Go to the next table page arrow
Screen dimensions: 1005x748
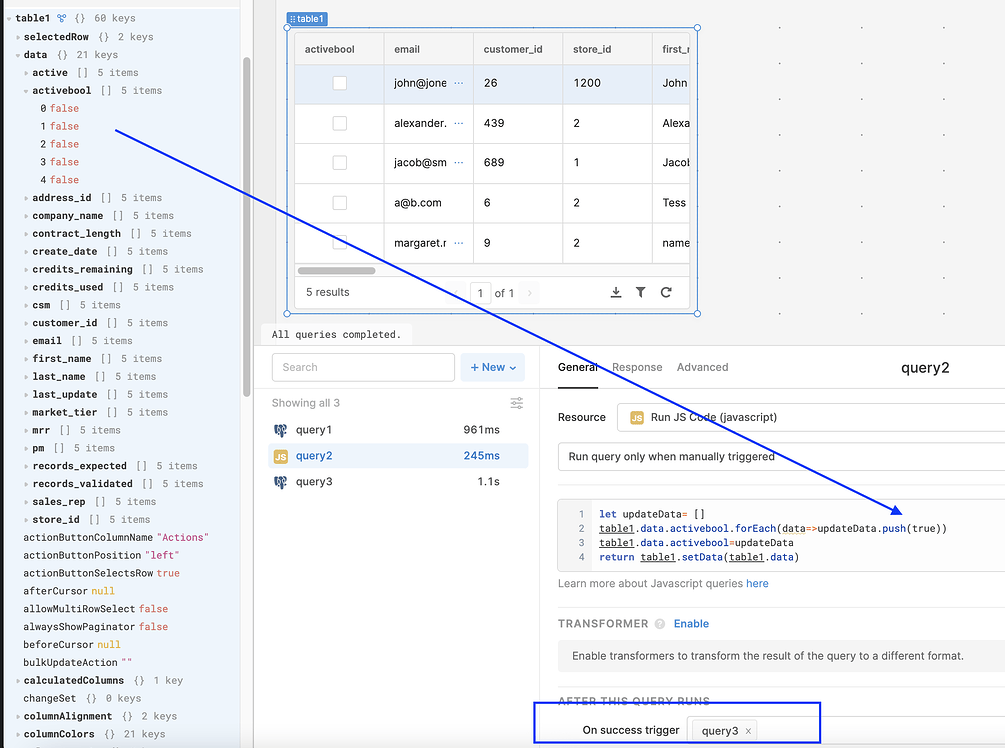pos(529,293)
